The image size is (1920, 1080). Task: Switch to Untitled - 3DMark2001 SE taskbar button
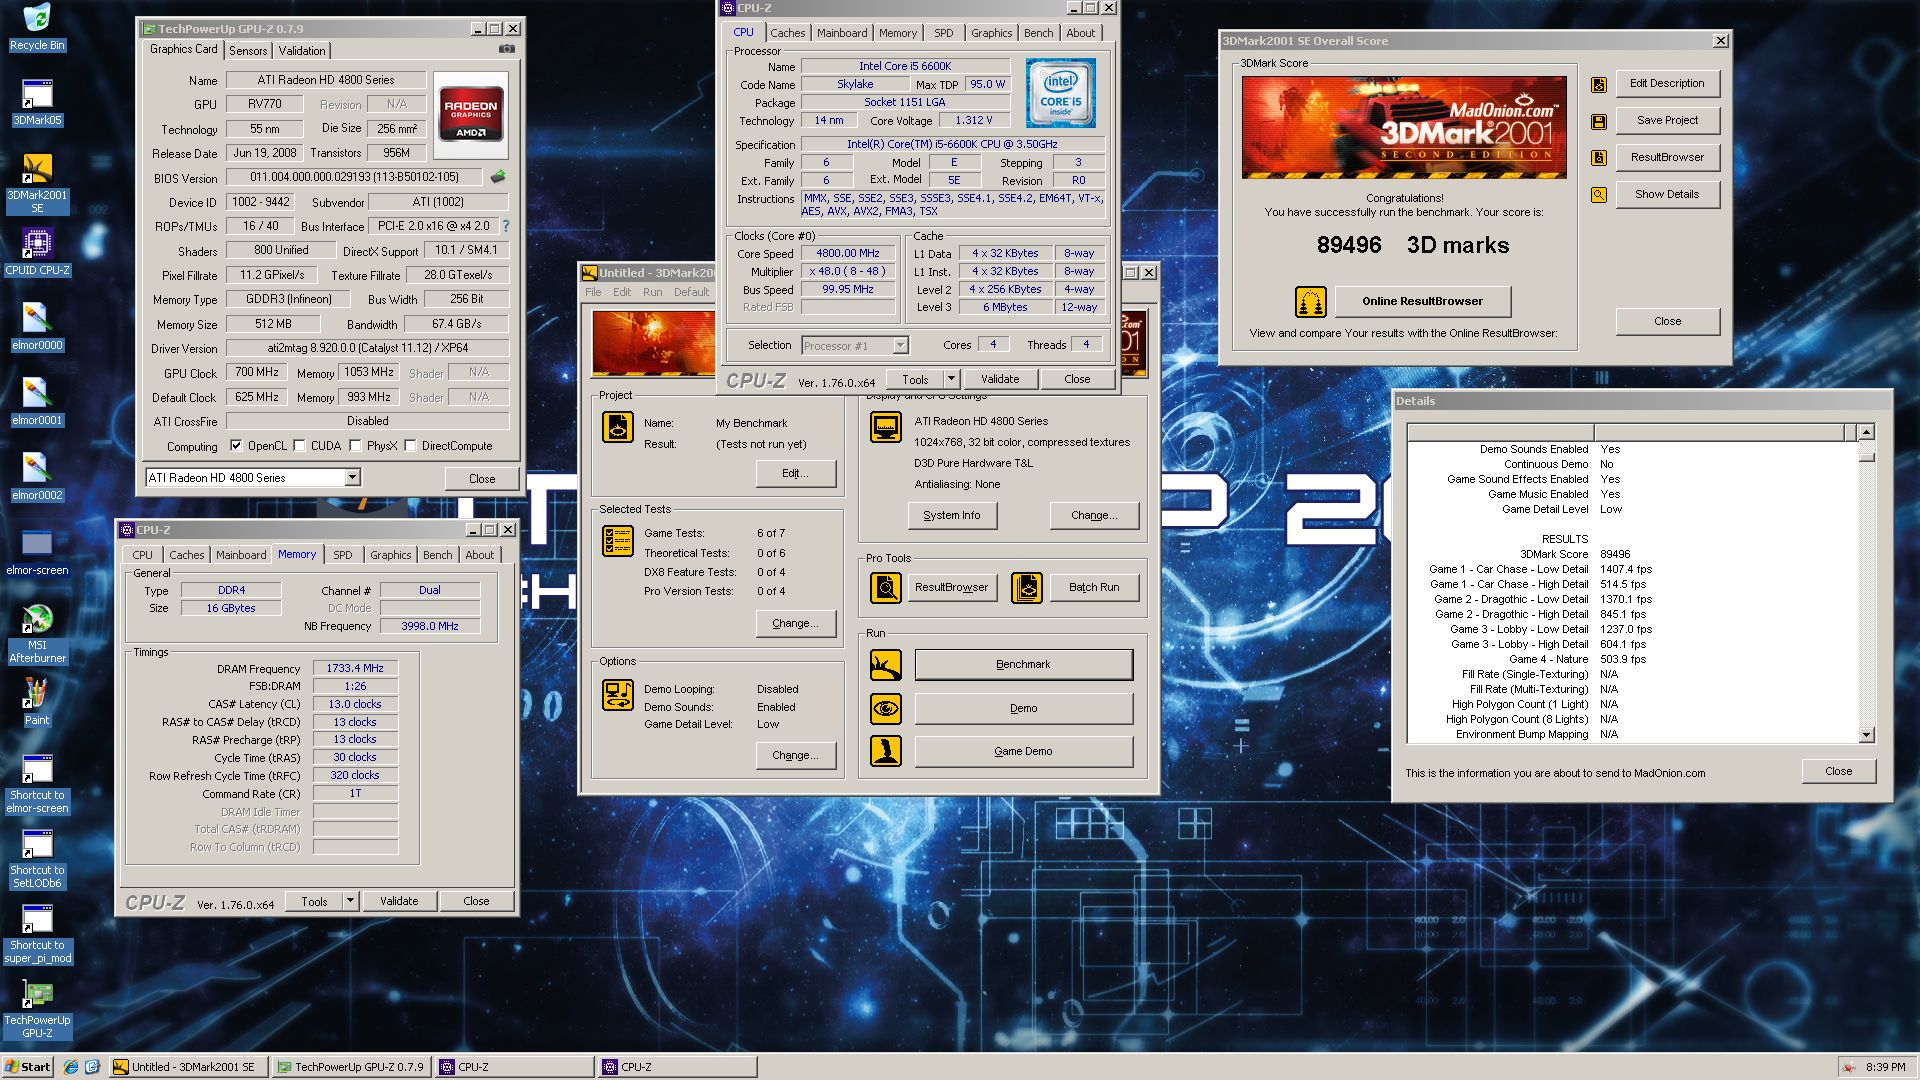click(188, 1067)
